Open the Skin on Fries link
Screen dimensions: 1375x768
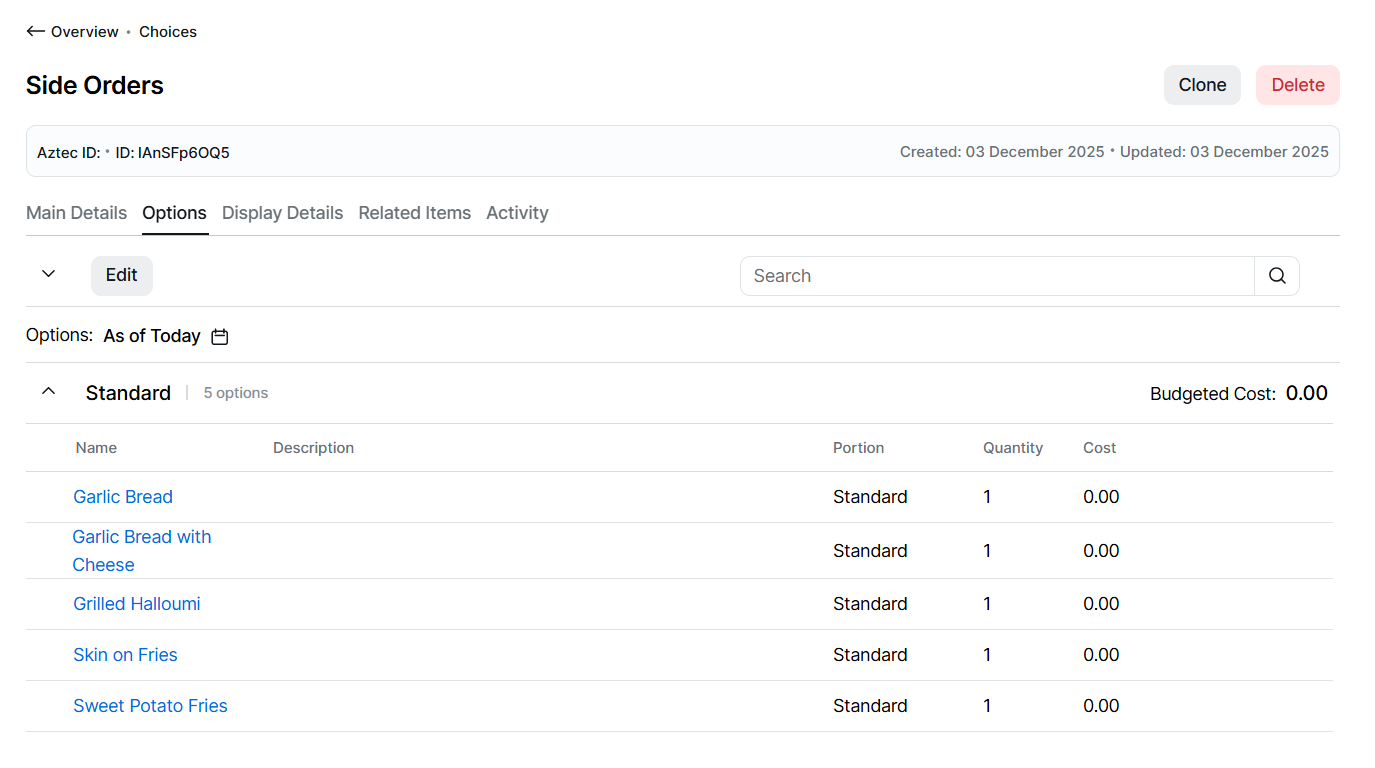click(125, 655)
